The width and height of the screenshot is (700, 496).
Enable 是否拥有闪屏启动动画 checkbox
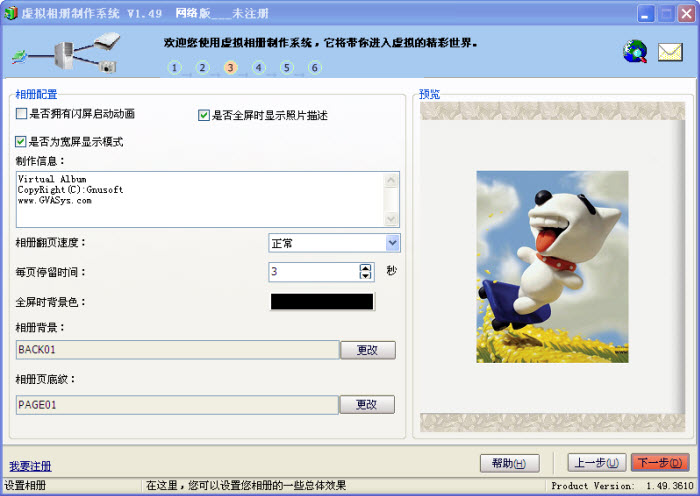click(x=21, y=114)
